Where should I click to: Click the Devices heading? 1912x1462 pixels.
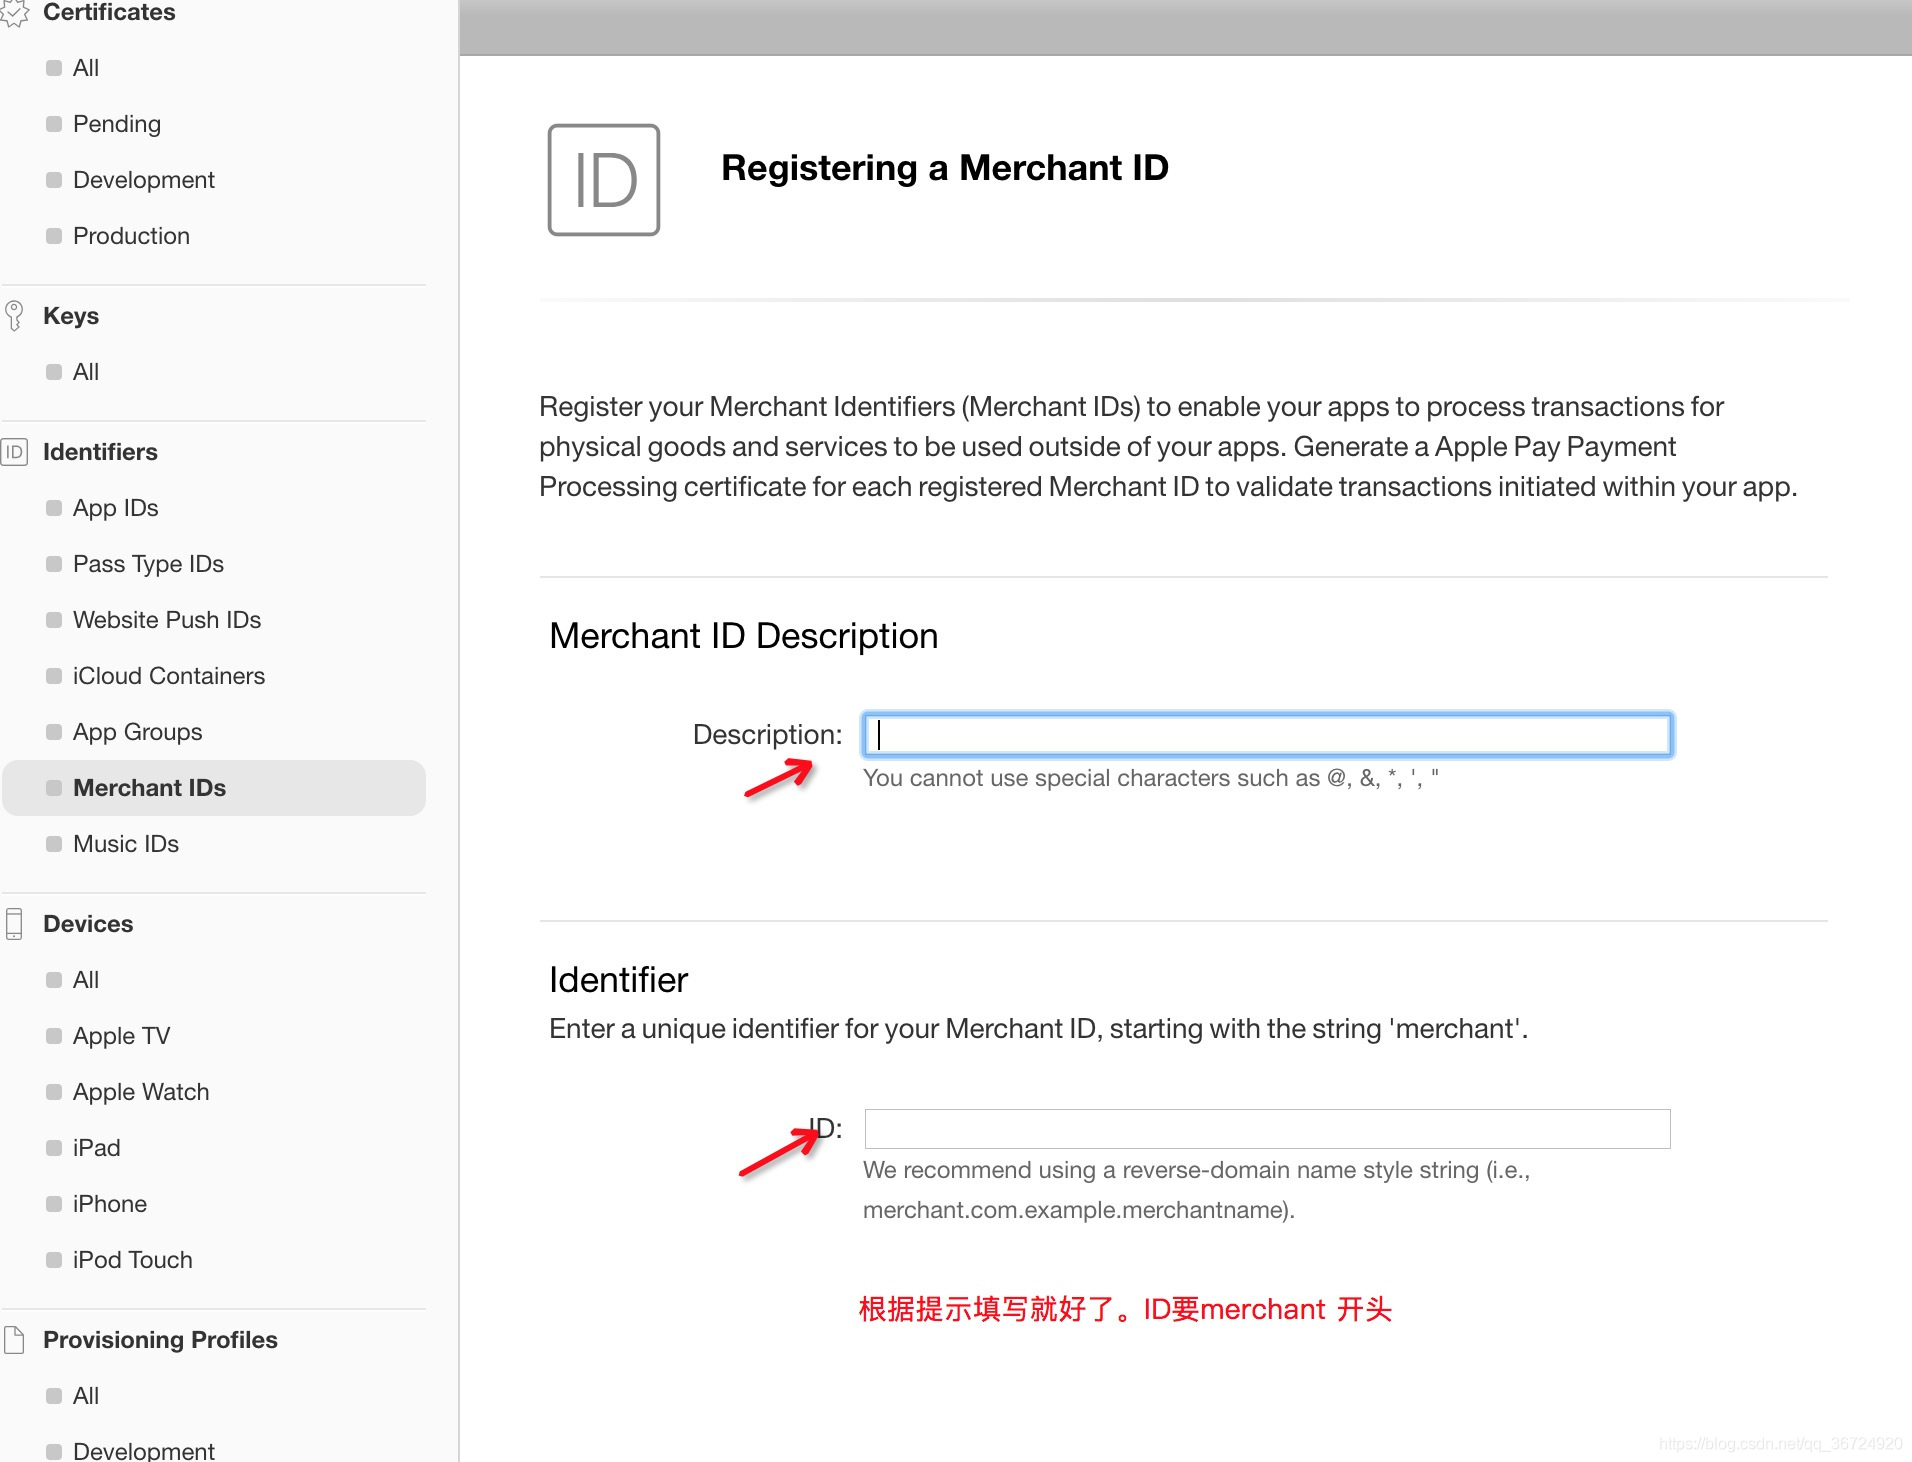[x=88, y=924]
